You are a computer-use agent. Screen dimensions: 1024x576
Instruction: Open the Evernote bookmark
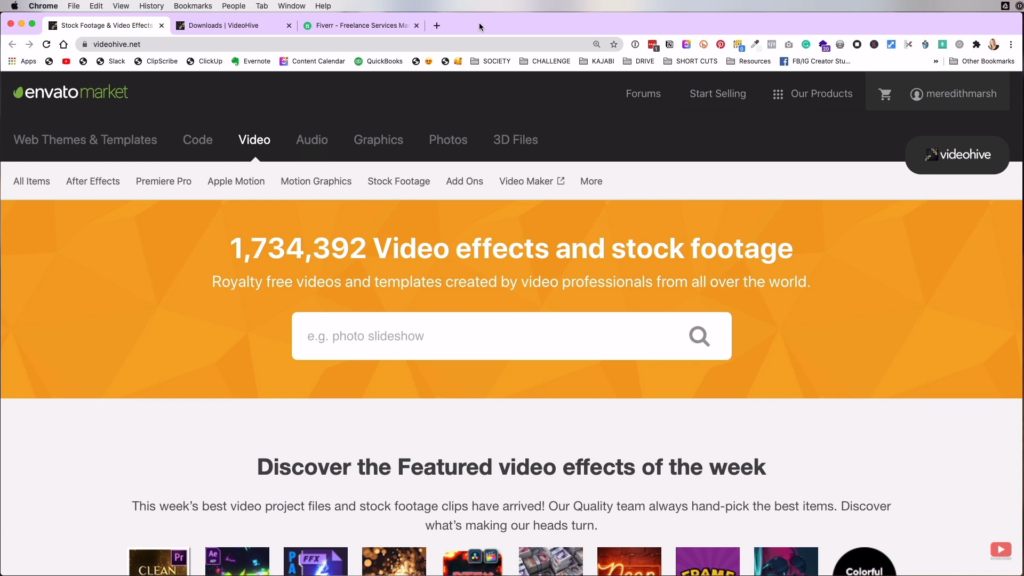click(251, 61)
